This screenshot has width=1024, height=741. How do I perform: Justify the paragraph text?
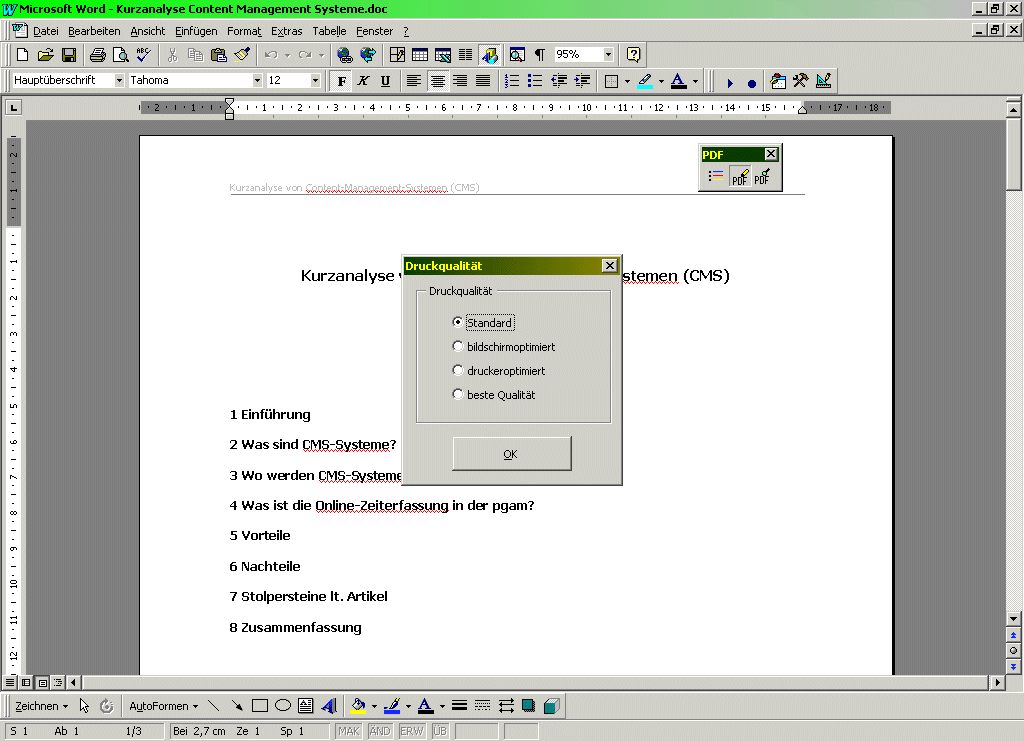point(483,81)
